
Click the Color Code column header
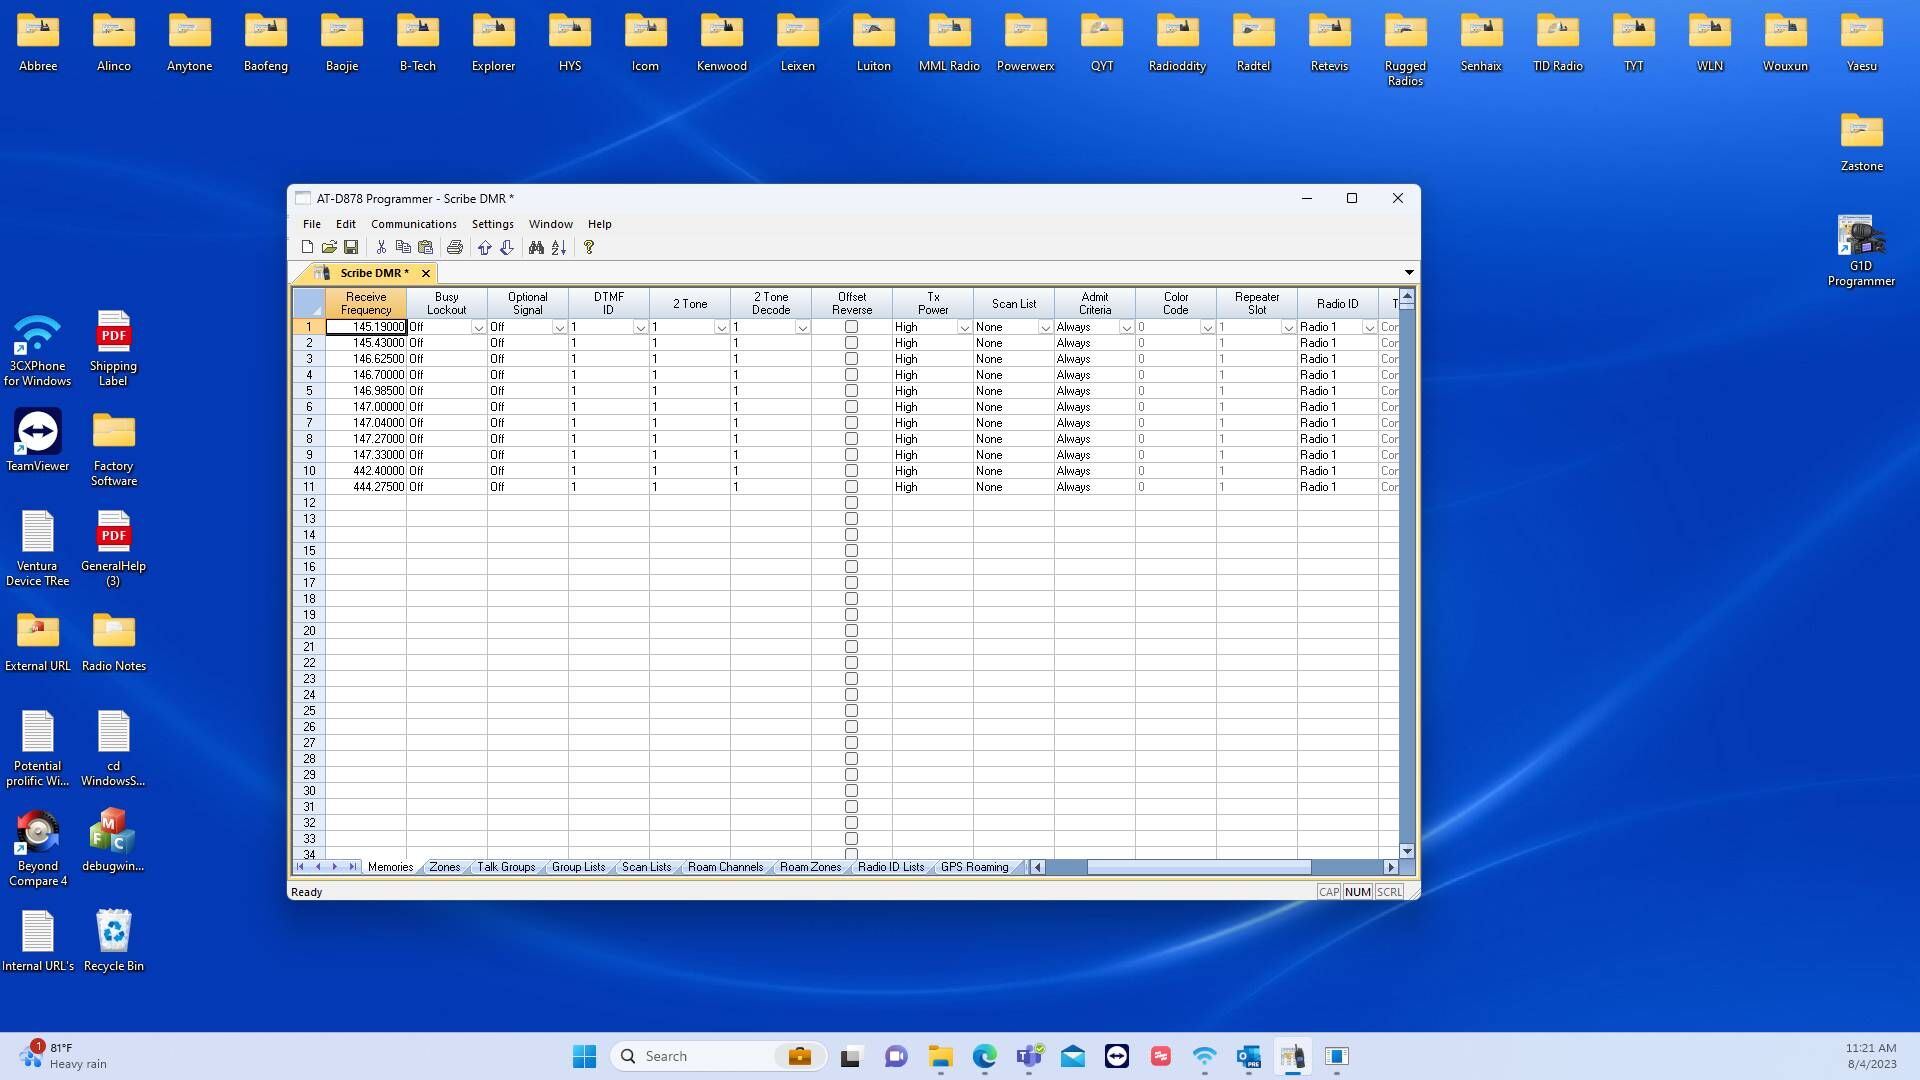point(1176,303)
